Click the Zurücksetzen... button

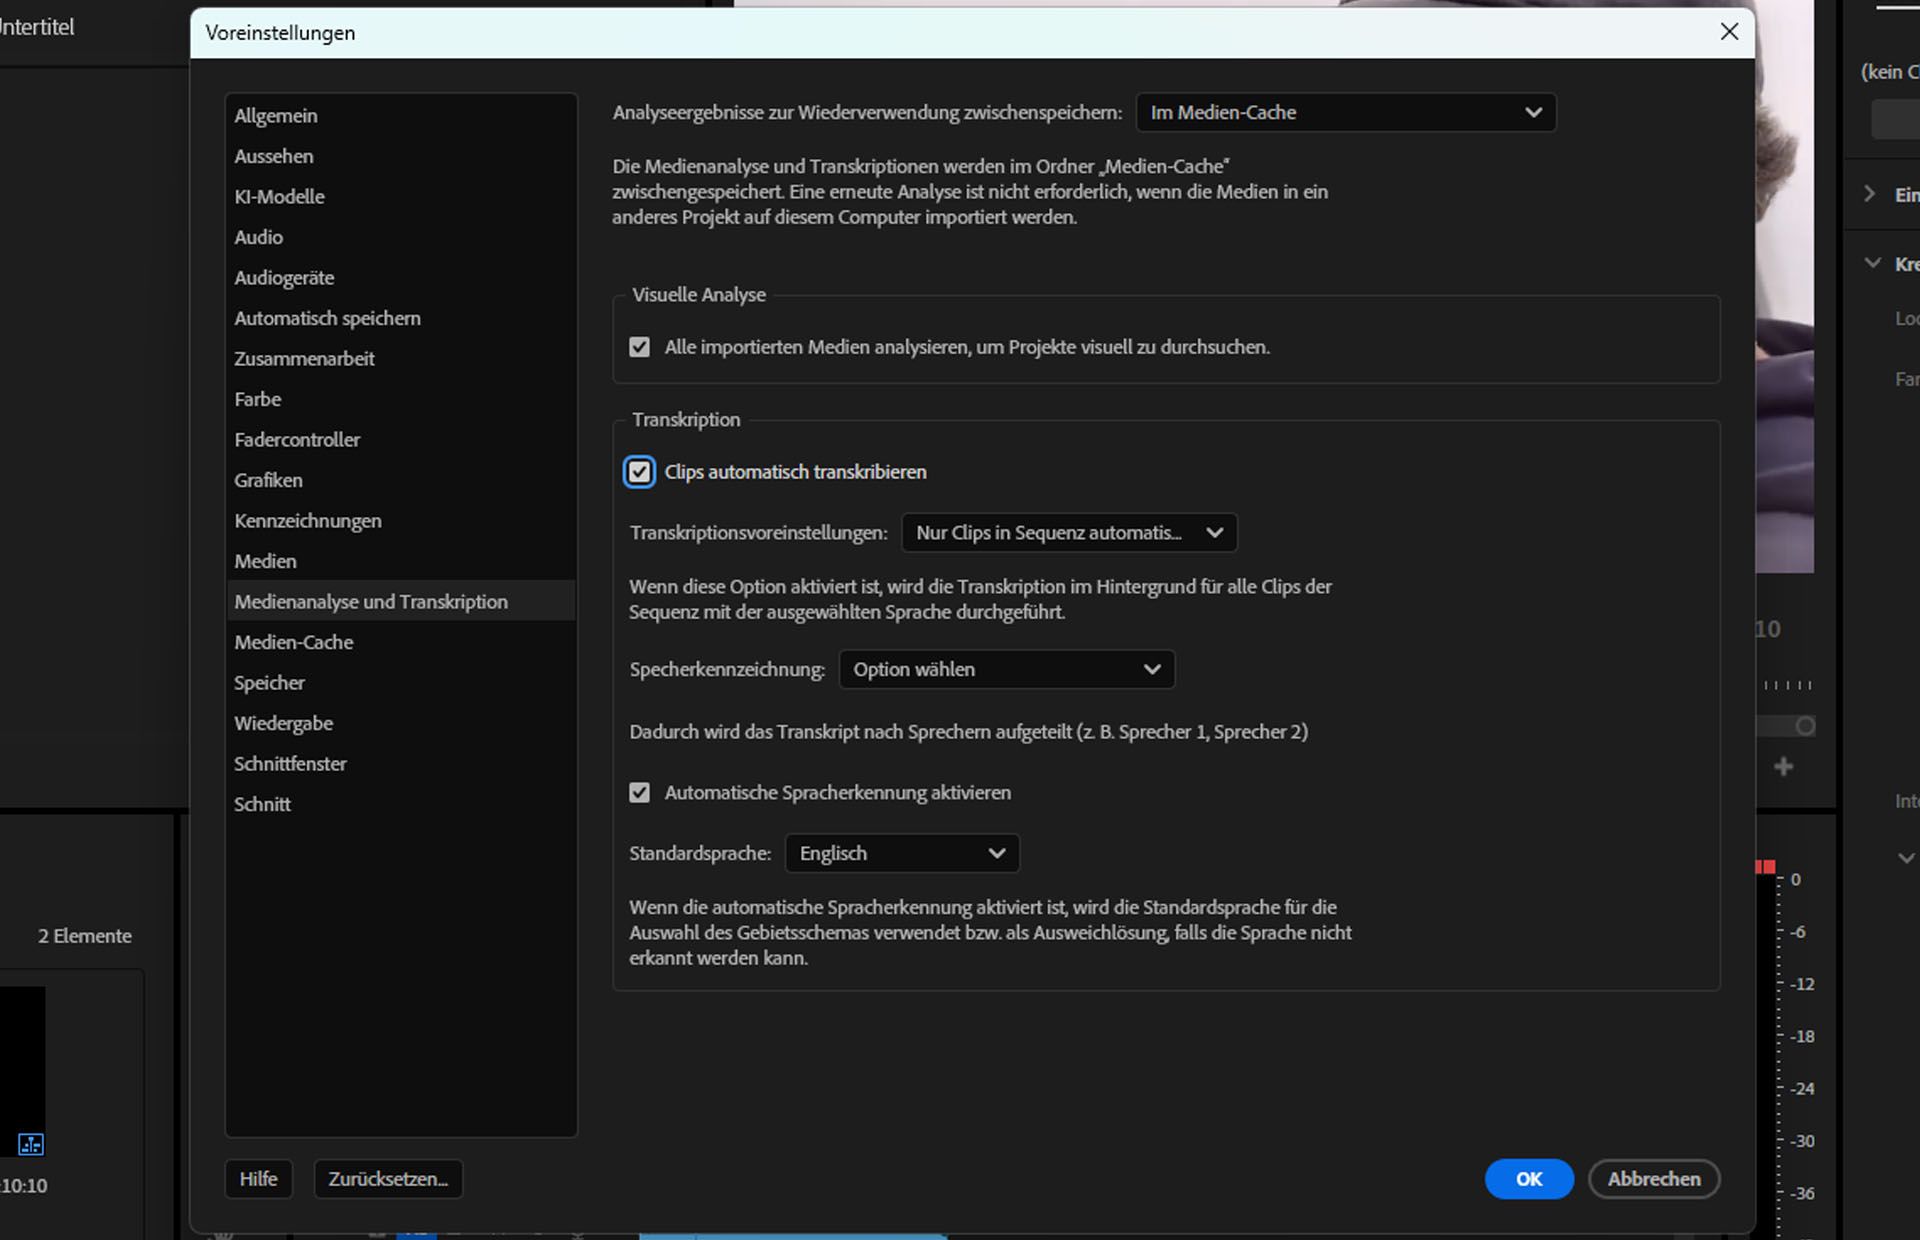point(388,1179)
